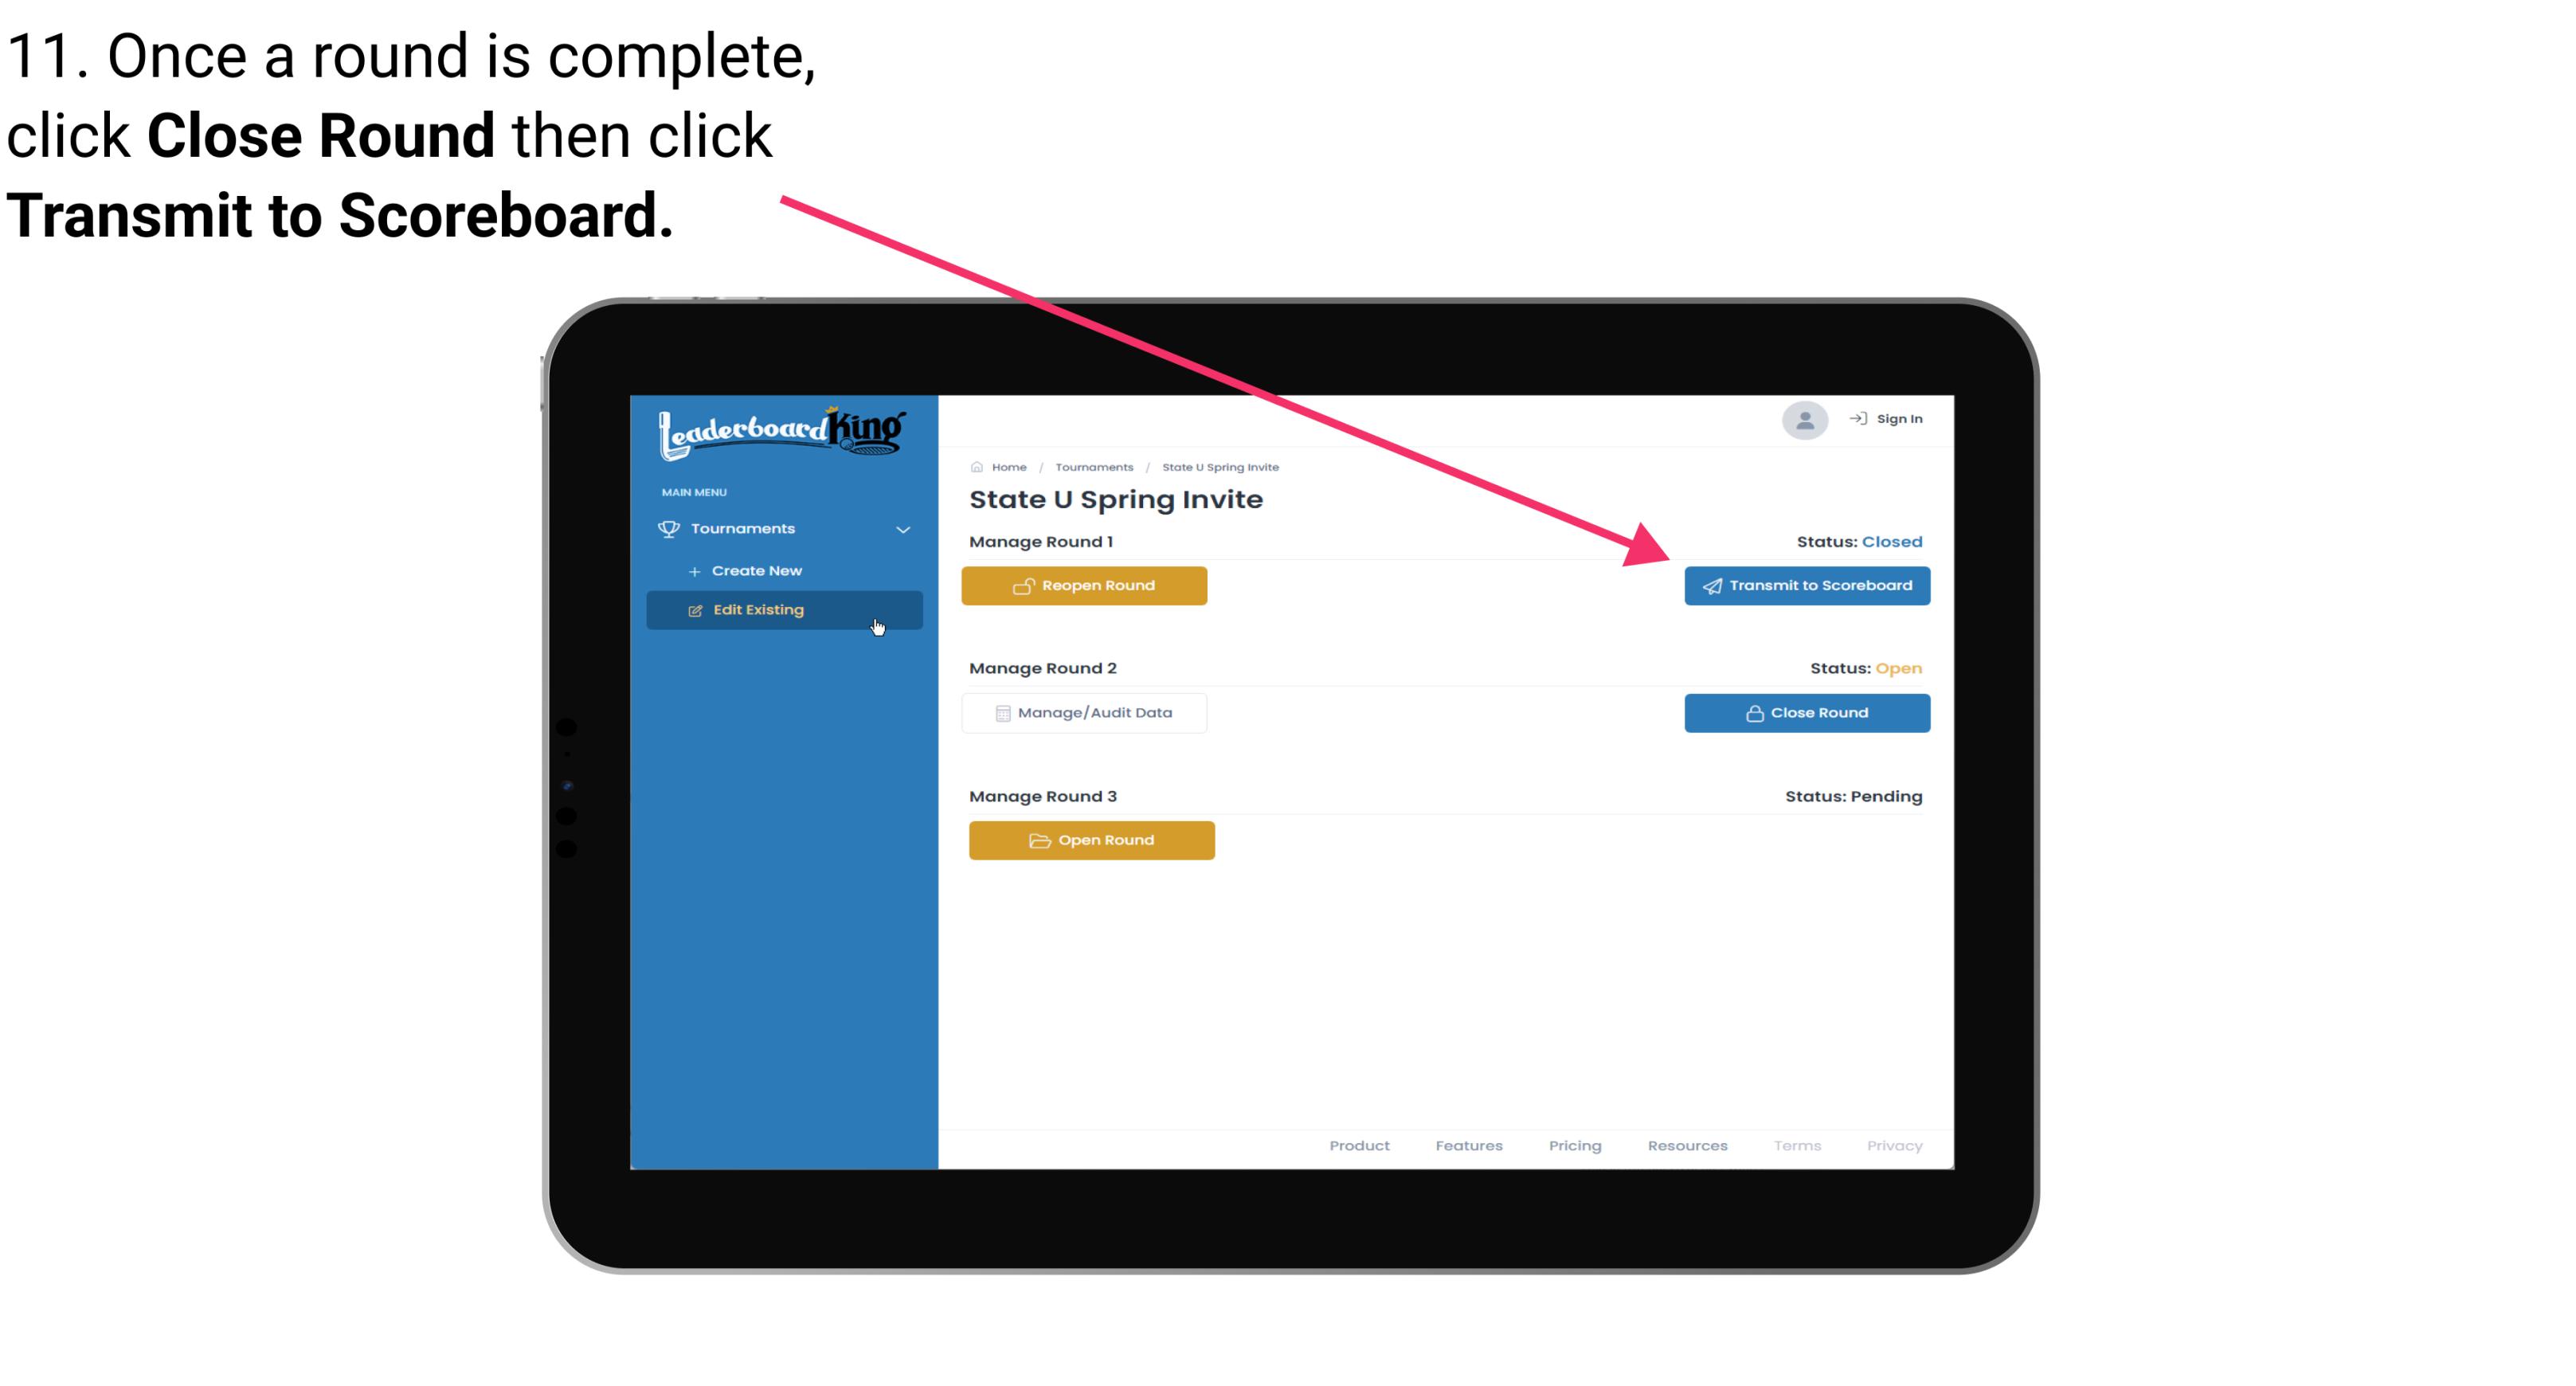Click the Reopen Round icon
This screenshot has height=1386, width=2576.
coord(1024,584)
